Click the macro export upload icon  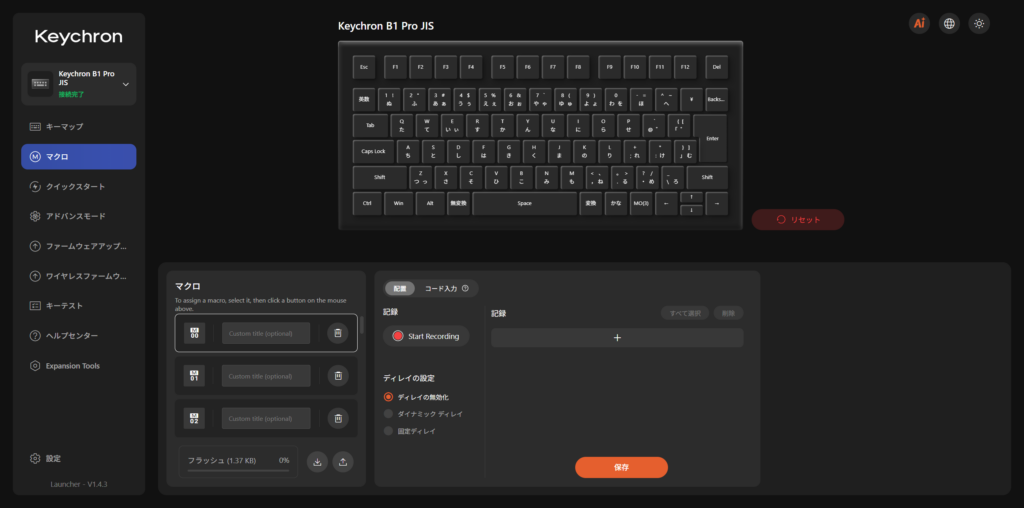coord(343,462)
